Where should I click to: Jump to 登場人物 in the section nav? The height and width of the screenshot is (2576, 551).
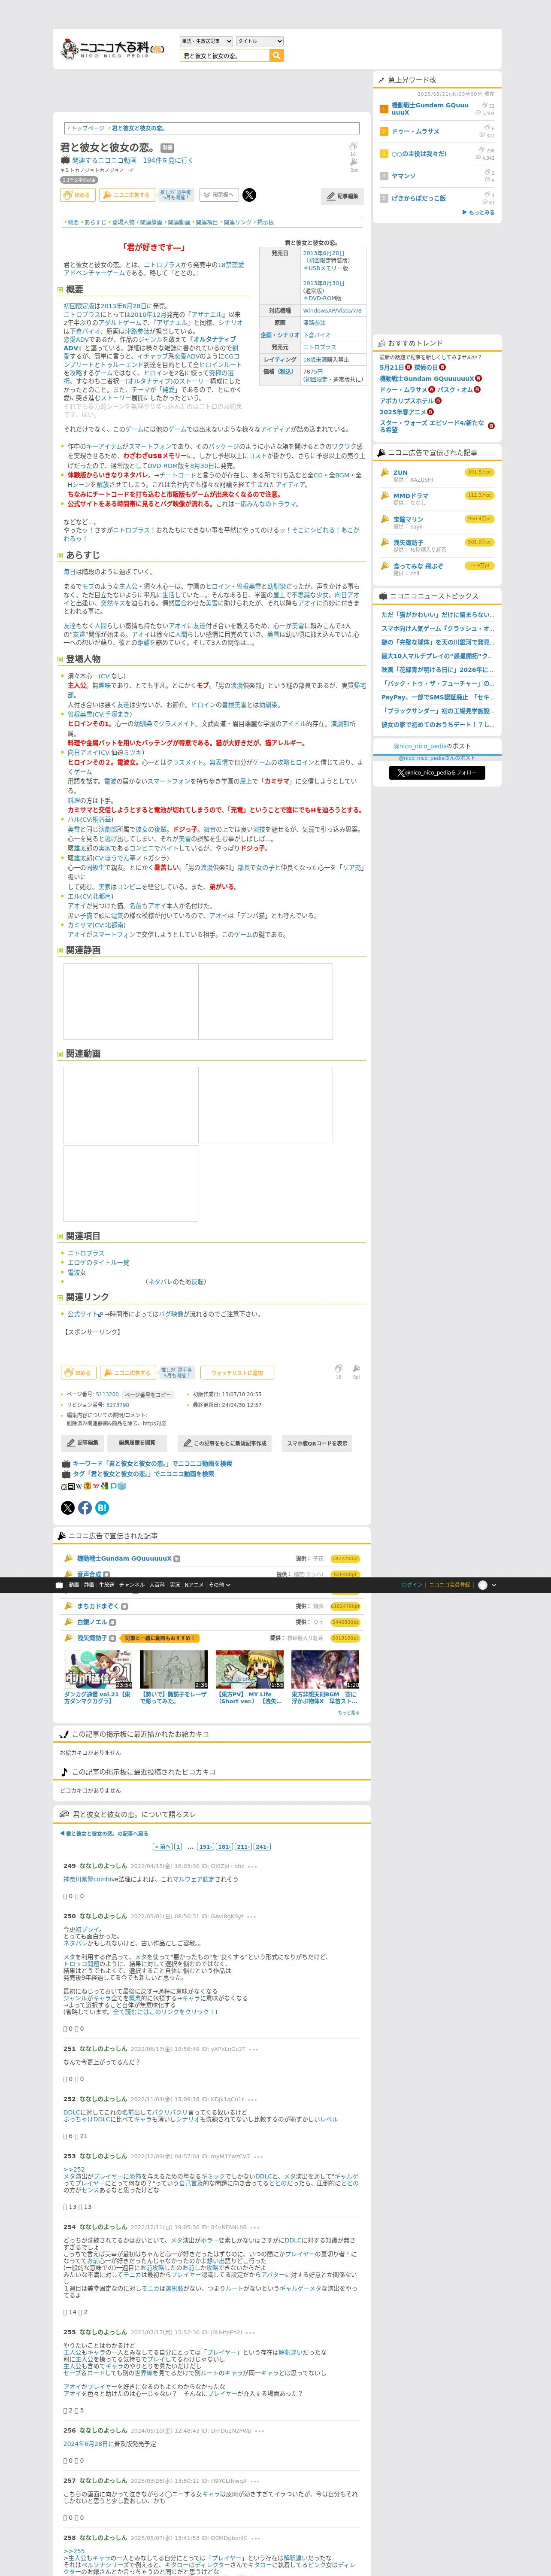tap(123, 222)
